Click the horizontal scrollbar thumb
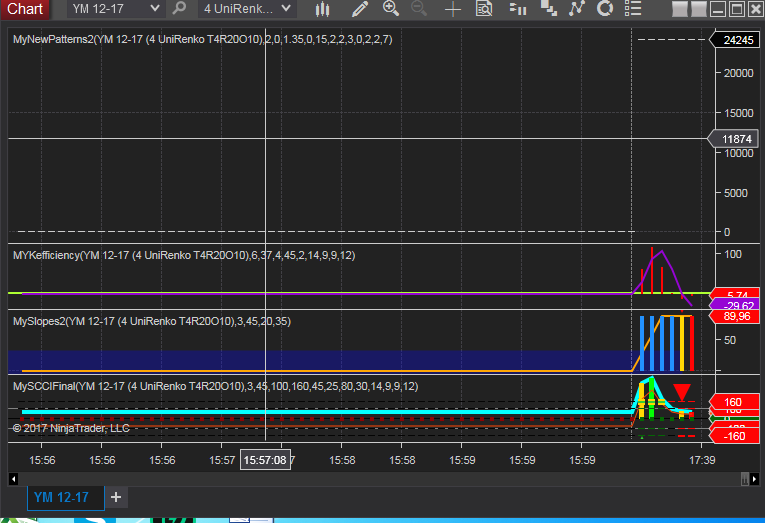Image resolution: width=765 pixels, height=523 pixels. point(745,479)
